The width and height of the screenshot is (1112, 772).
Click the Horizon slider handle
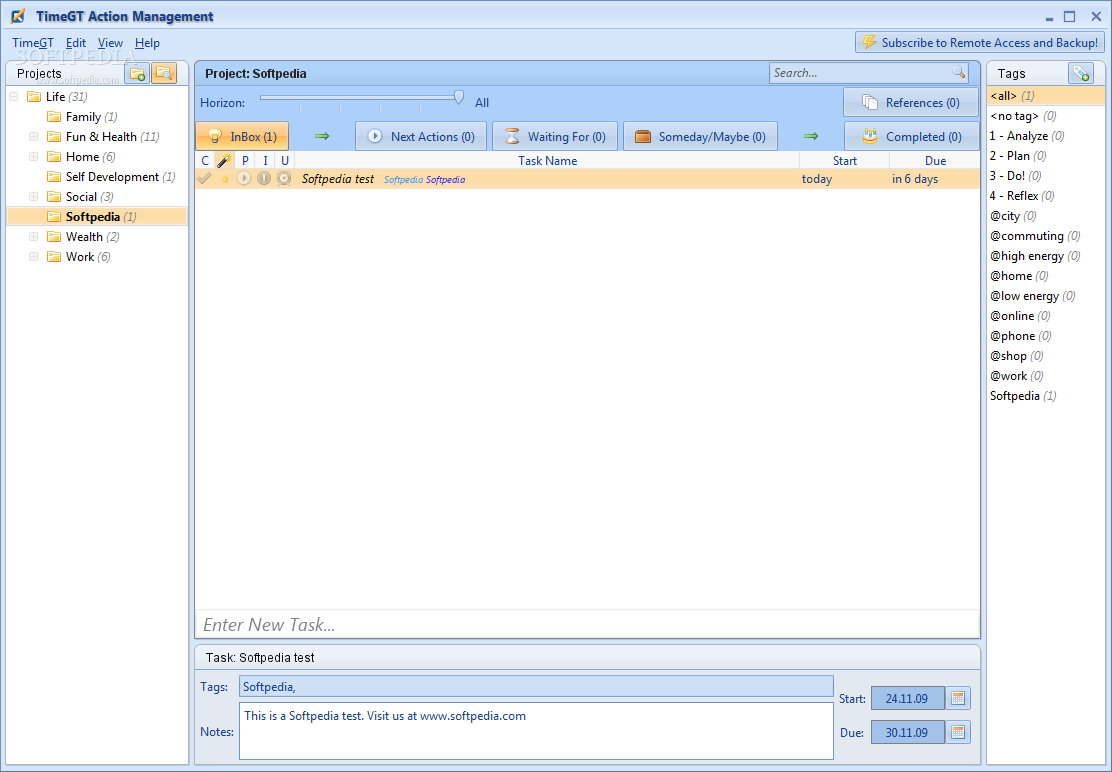click(459, 97)
